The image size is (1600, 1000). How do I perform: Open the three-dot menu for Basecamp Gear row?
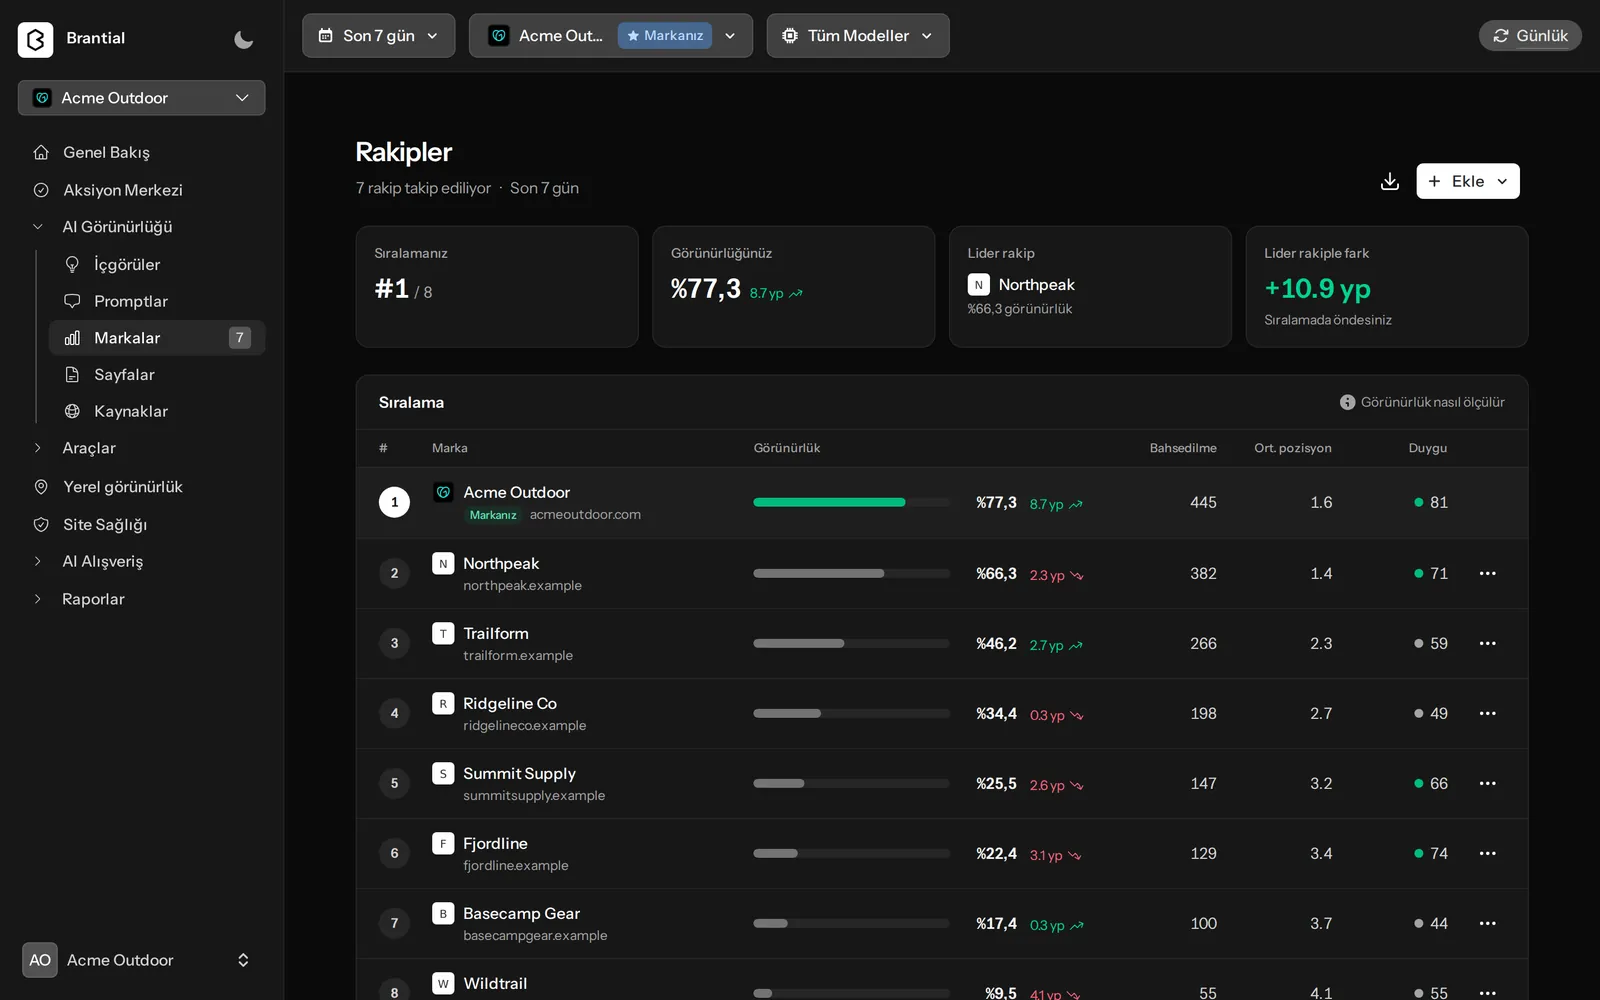click(x=1487, y=923)
